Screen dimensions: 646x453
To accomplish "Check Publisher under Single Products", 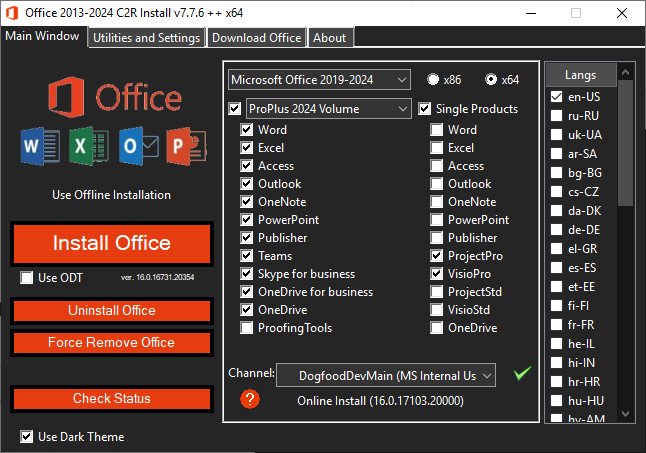I will coord(437,238).
